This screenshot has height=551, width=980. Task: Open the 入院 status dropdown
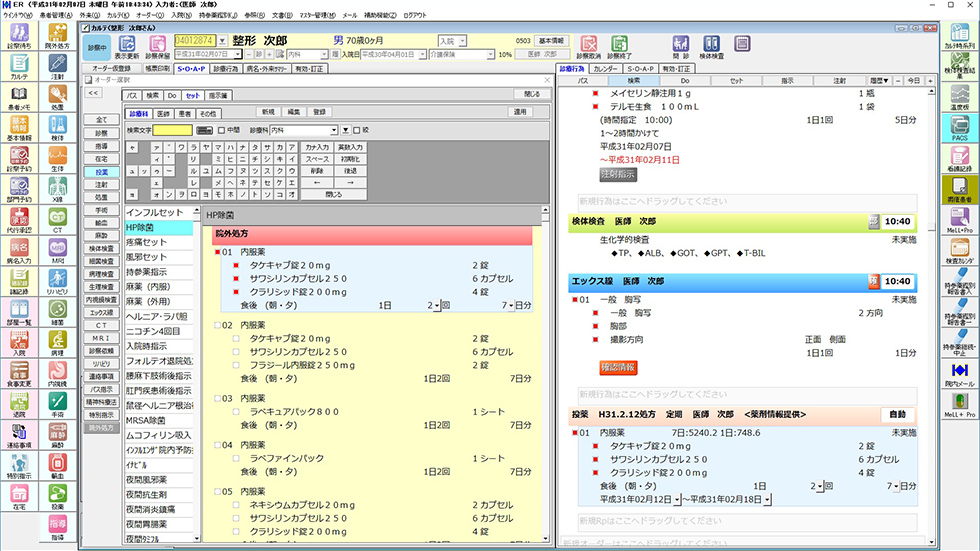pos(462,41)
